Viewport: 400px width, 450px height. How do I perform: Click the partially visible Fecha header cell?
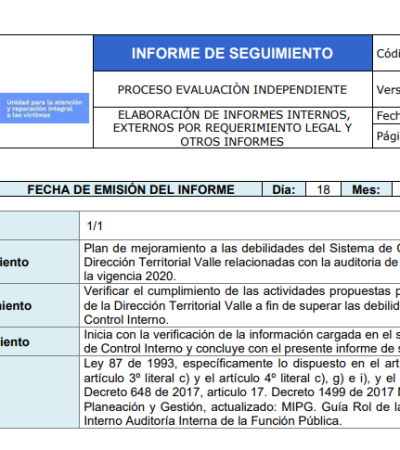[x=386, y=116]
